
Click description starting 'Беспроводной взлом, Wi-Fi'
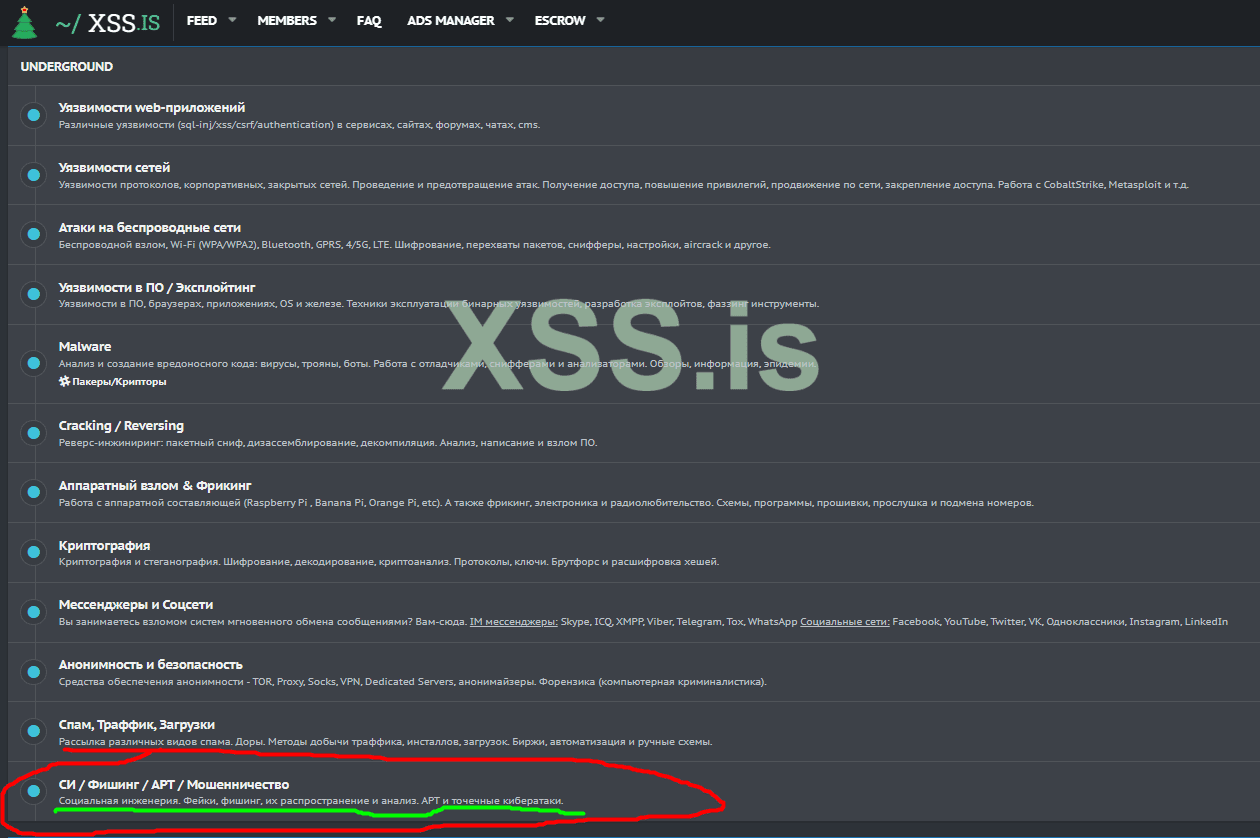click(x=415, y=245)
